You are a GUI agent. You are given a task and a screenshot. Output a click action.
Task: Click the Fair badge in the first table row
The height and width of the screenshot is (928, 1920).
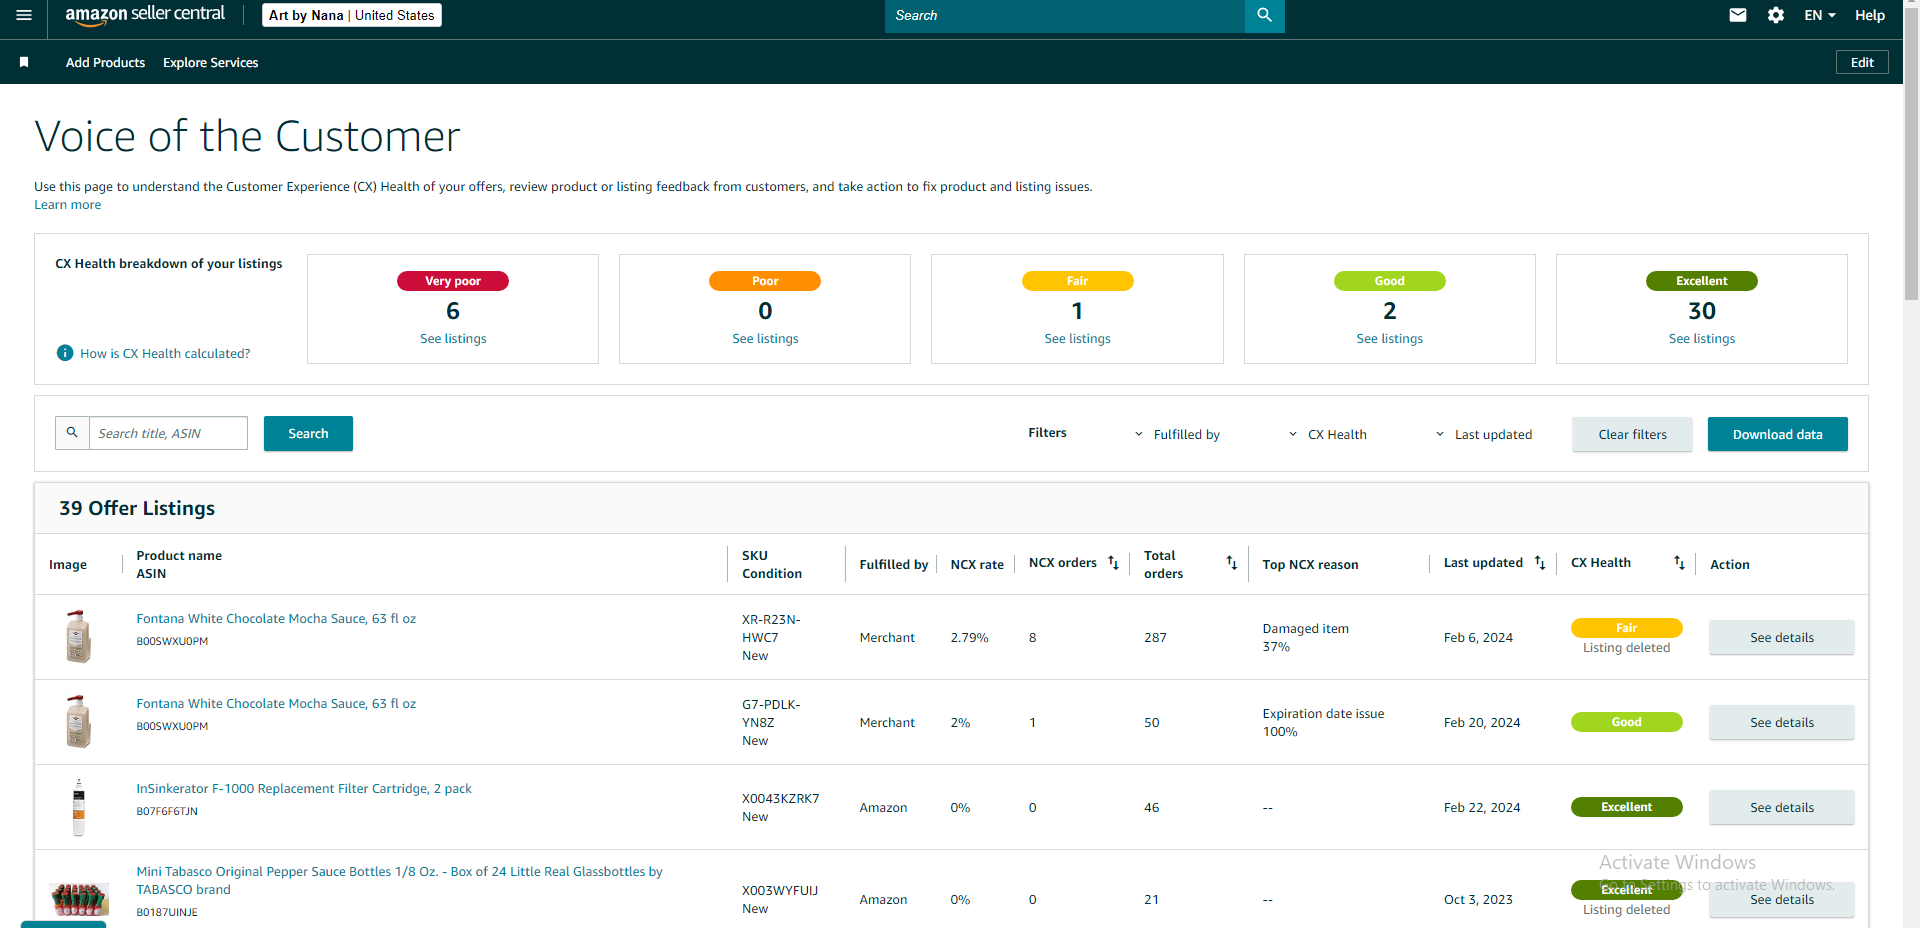(1626, 628)
